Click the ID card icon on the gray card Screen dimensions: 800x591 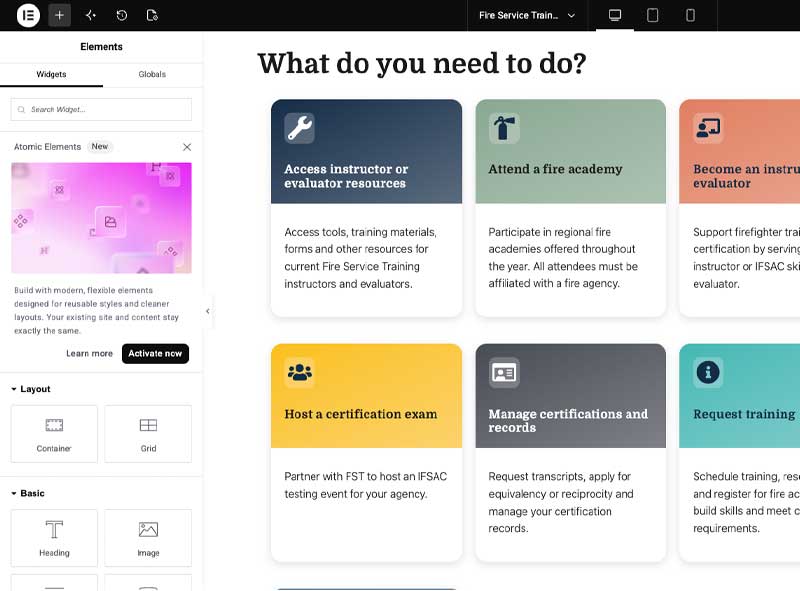click(504, 373)
